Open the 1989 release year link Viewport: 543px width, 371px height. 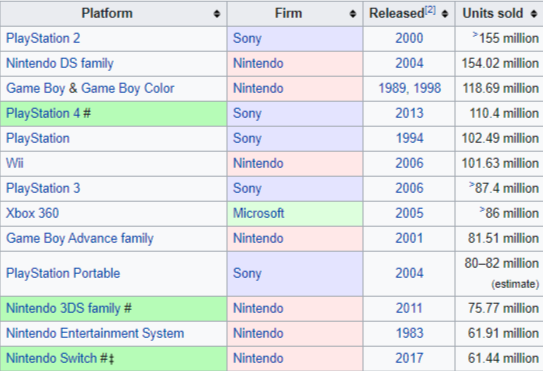391,88
